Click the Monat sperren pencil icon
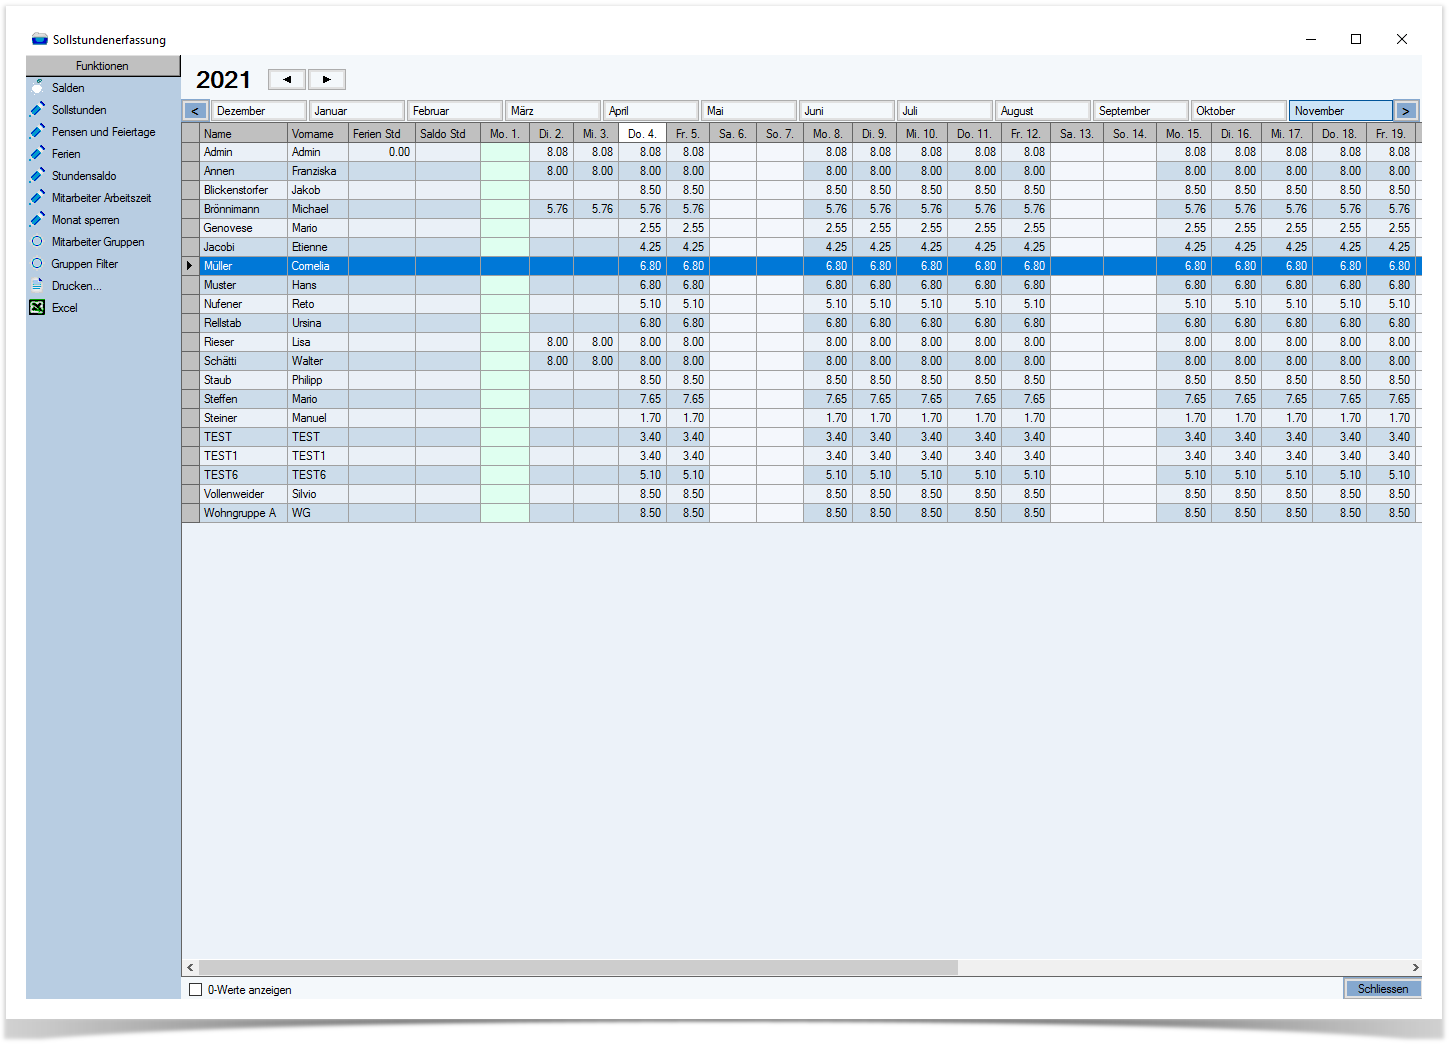Viewport: 1456px width, 1048px height. (x=37, y=219)
